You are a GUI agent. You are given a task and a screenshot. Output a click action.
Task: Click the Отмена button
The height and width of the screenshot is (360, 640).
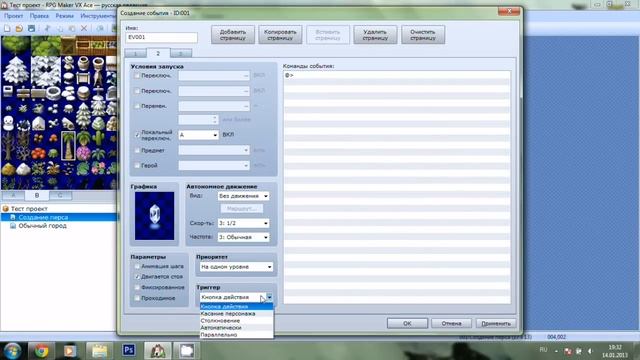click(x=451, y=323)
